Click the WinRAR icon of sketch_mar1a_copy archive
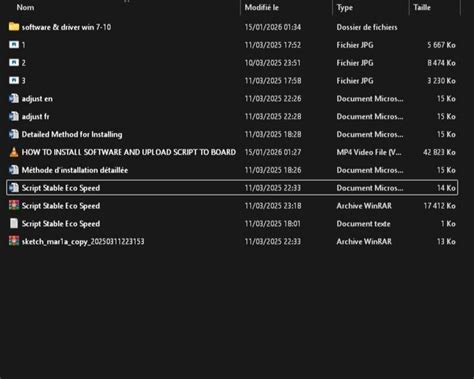This screenshot has width=474, height=379. coord(14,241)
